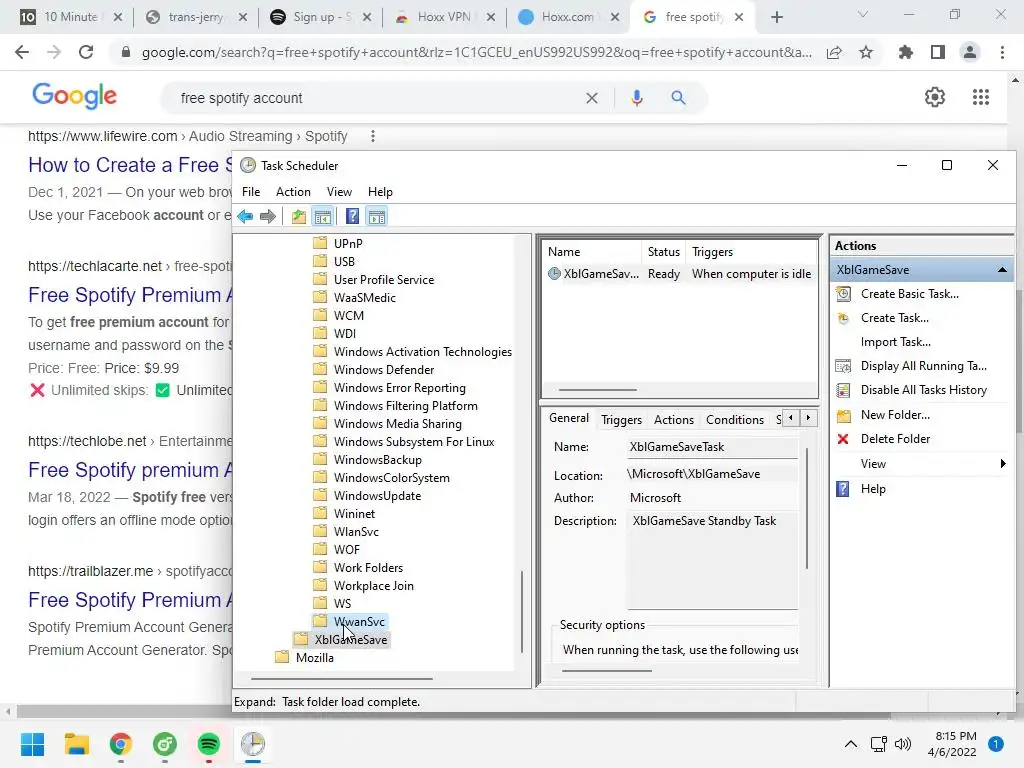
Task: Click Delete Folder action
Action: click(895, 439)
